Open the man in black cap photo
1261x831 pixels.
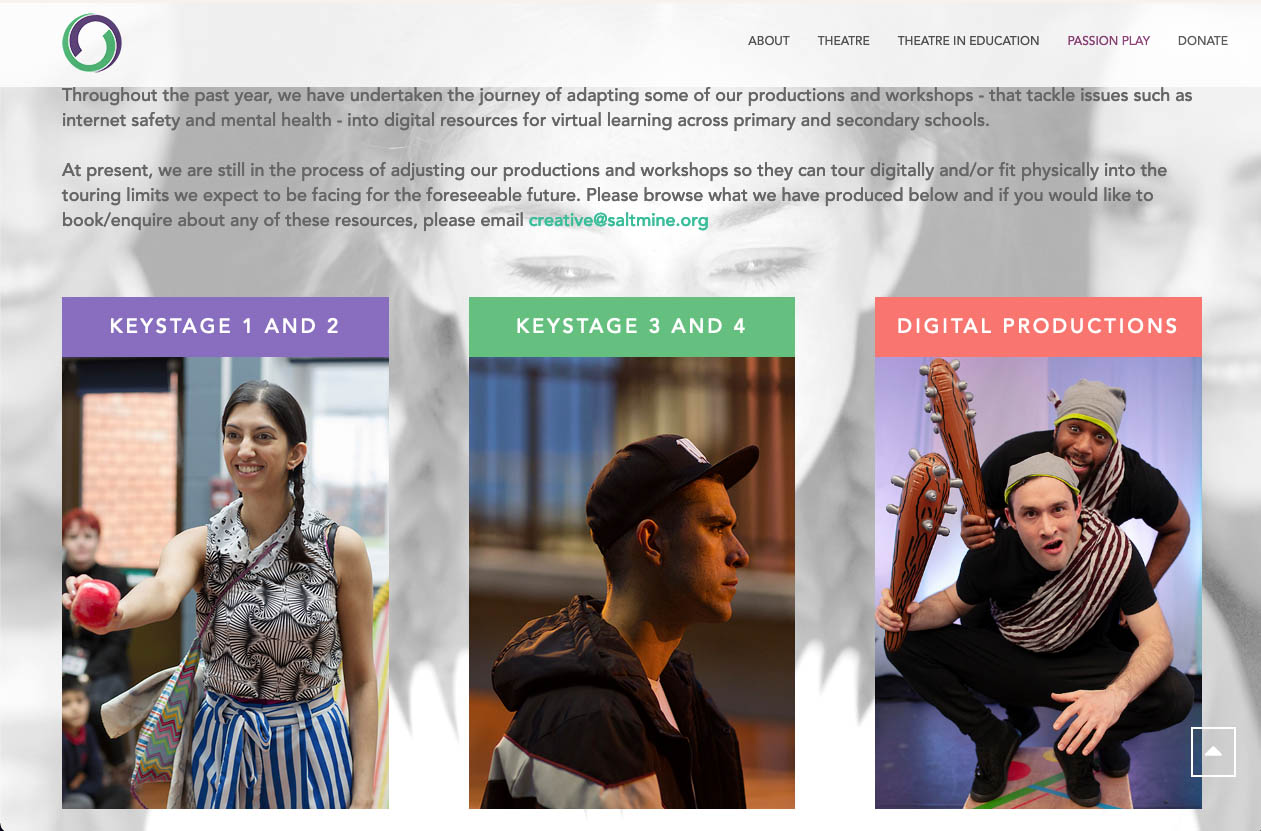[x=632, y=583]
